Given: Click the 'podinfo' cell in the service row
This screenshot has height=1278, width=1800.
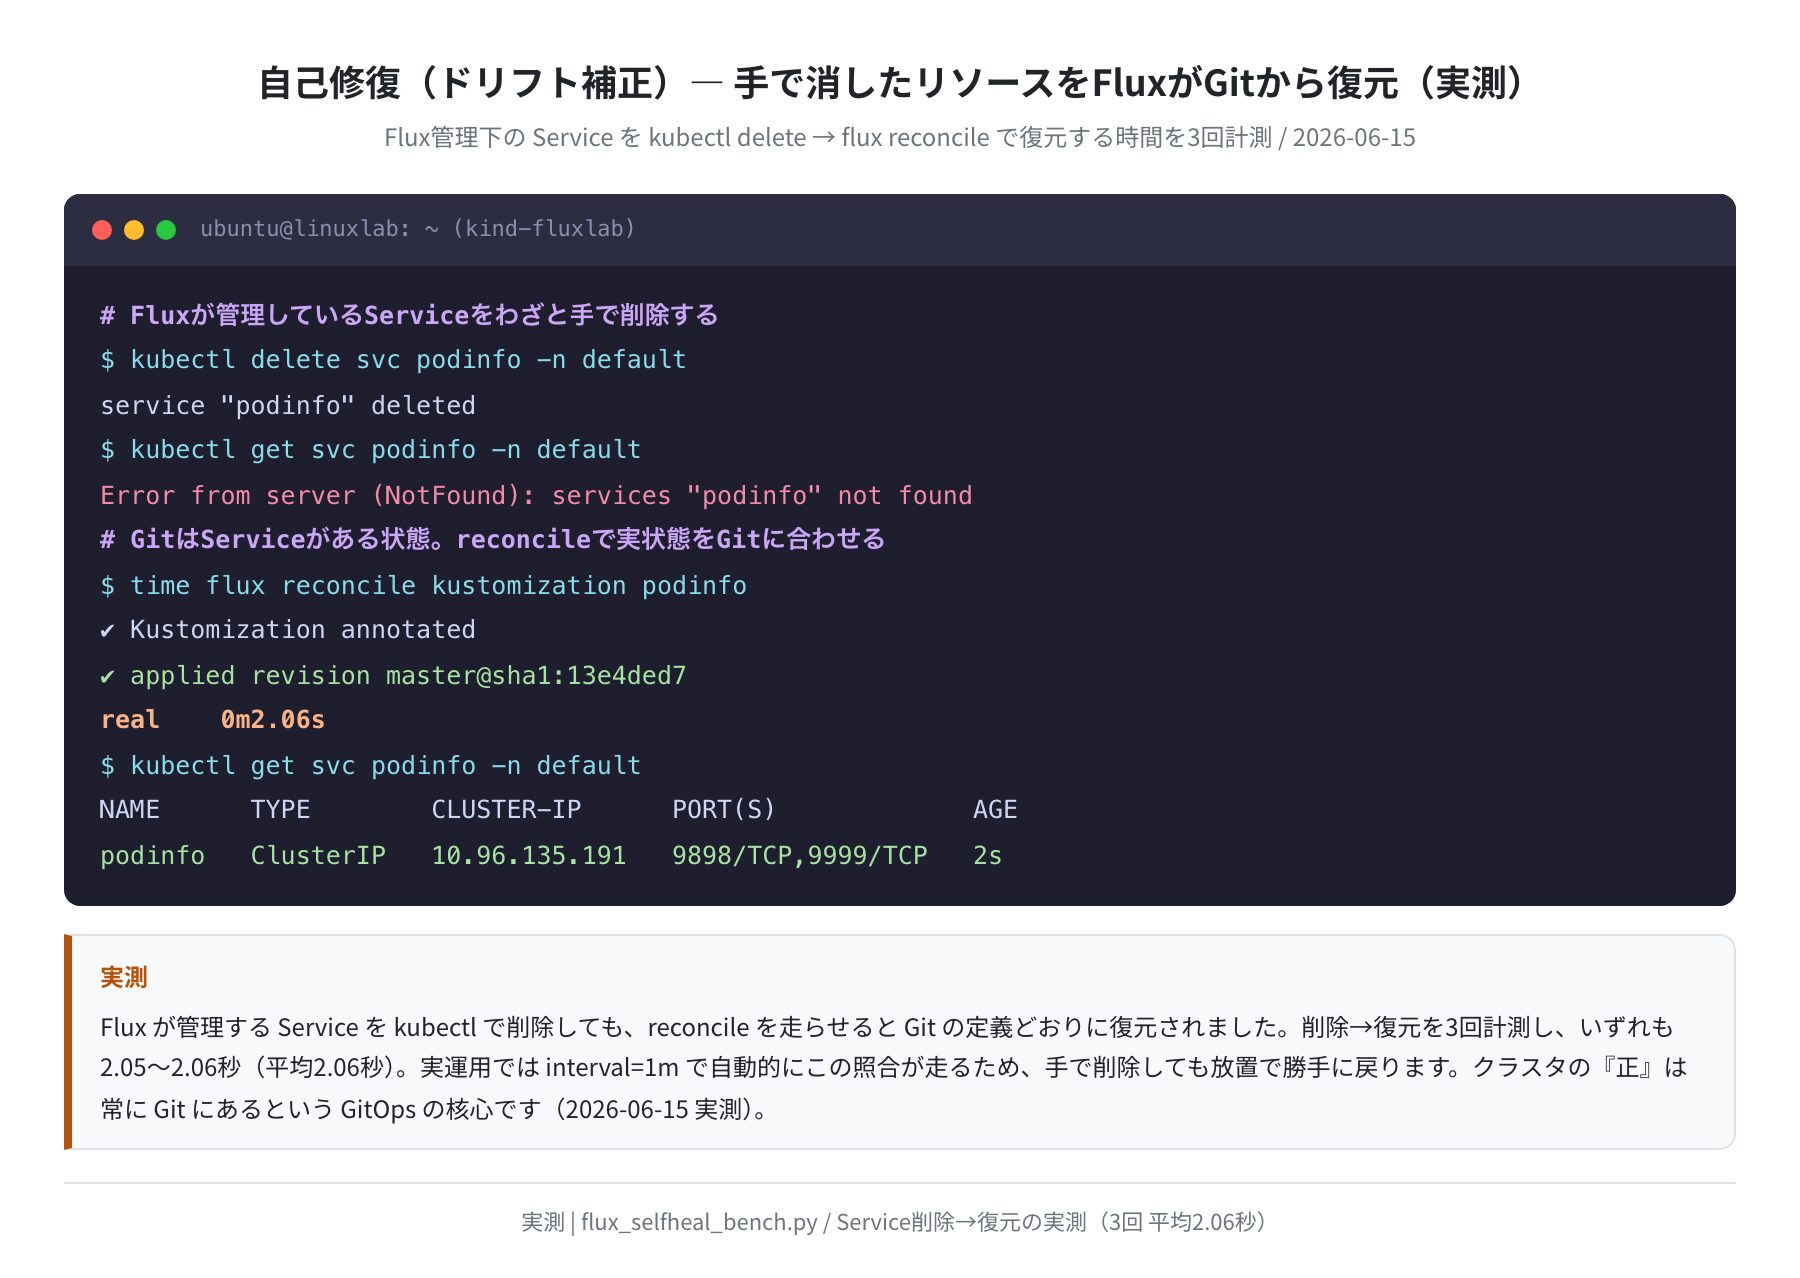Looking at the screenshot, I should point(152,855).
